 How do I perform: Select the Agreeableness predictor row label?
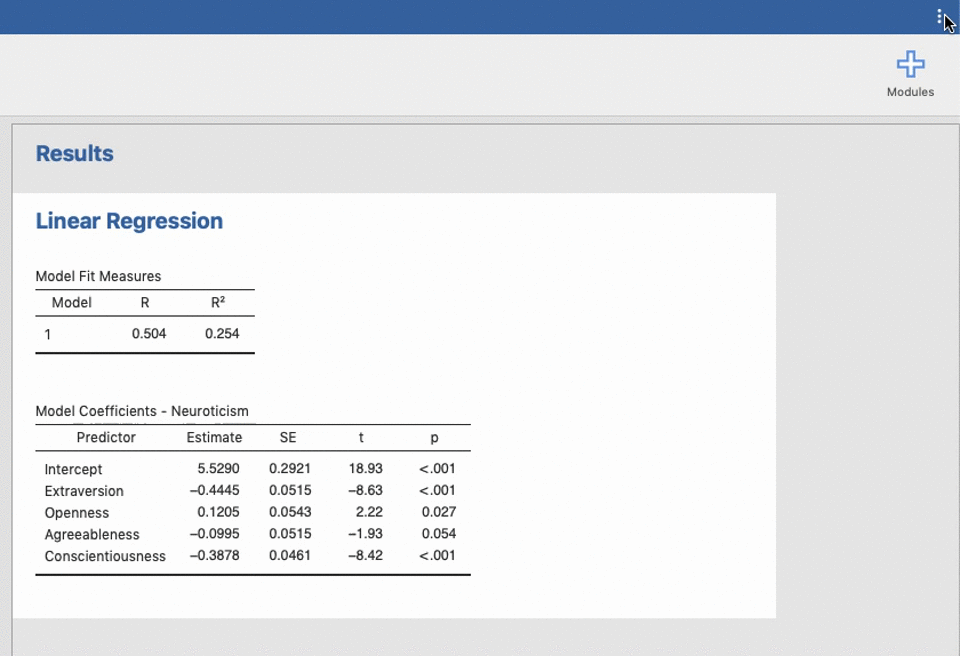92,535
